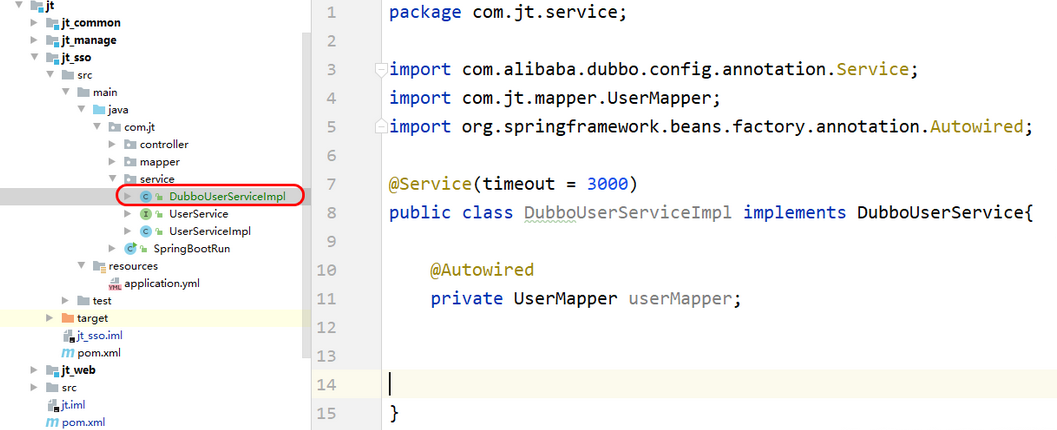Toggle import fold marker on line 5
The width and height of the screenshot is (1057, 430).
(x=380, y=126)
